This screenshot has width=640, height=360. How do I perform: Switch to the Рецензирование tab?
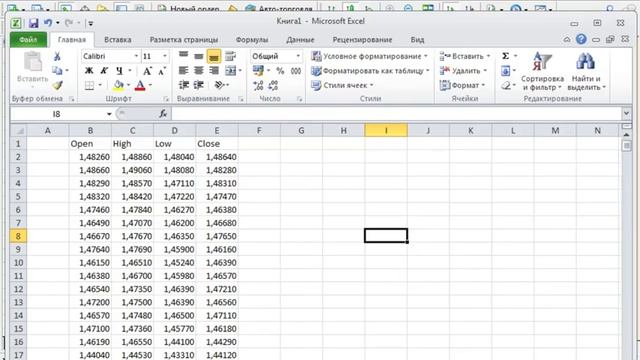[x=362, y=40]
